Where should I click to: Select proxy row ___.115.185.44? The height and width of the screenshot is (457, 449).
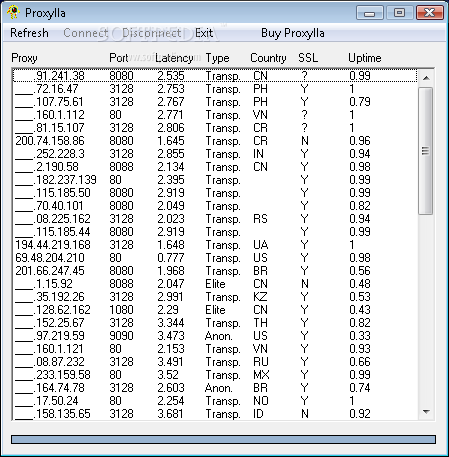(215, 232)
